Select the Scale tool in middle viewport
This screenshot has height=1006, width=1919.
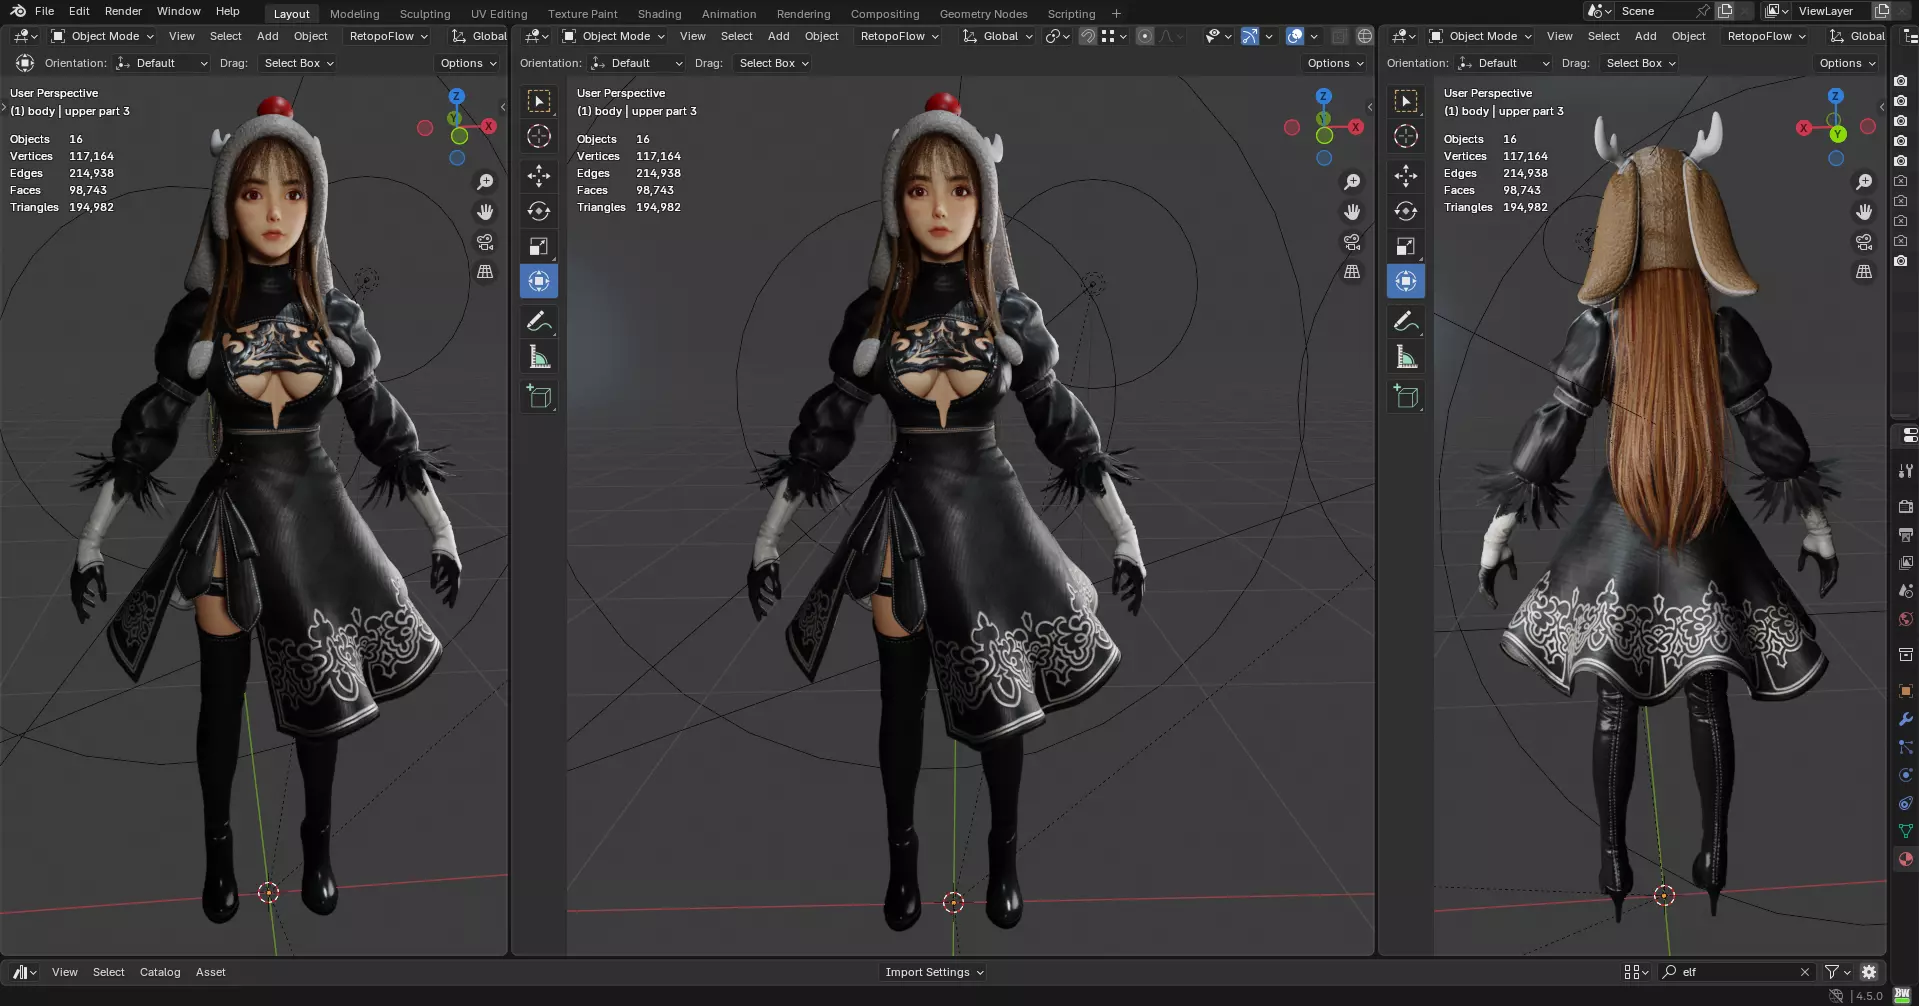point(539,246)
